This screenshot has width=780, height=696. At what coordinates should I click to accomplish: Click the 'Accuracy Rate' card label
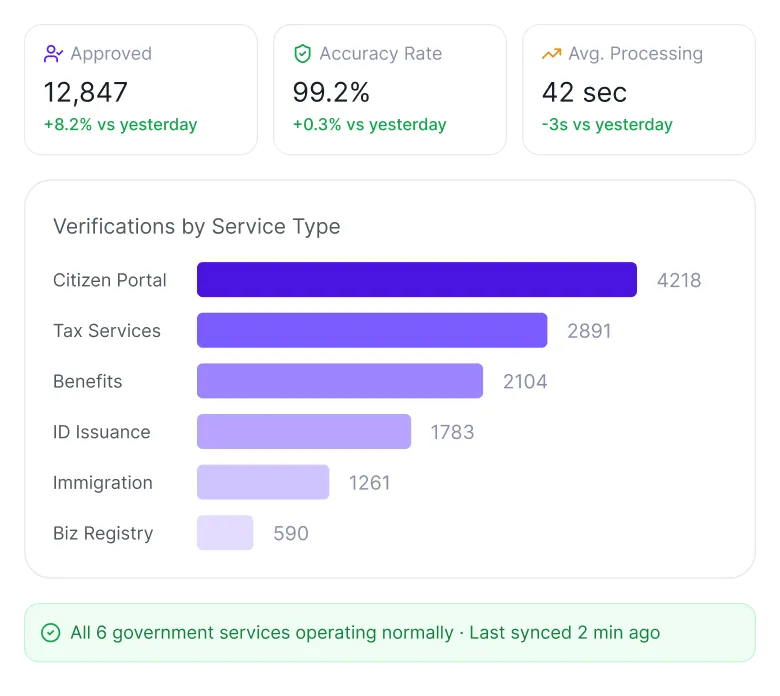(x=381, y=54)
